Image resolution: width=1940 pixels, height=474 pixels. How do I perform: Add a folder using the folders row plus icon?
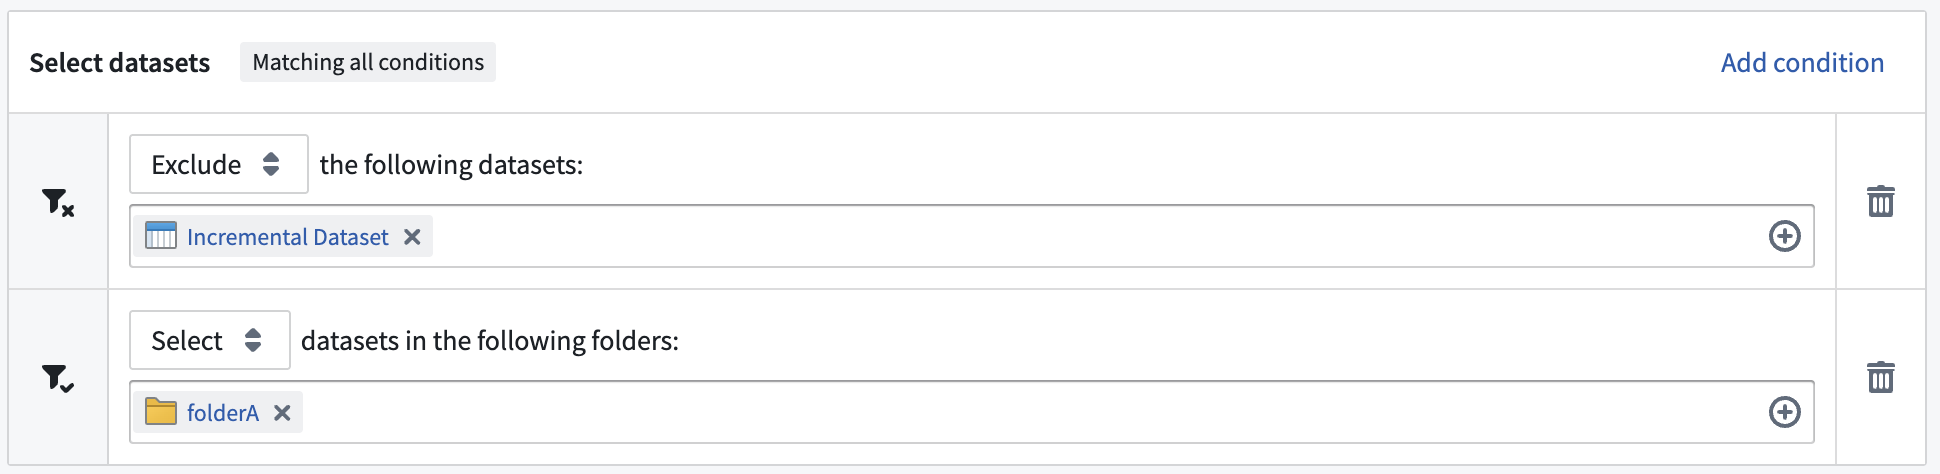1785,412
